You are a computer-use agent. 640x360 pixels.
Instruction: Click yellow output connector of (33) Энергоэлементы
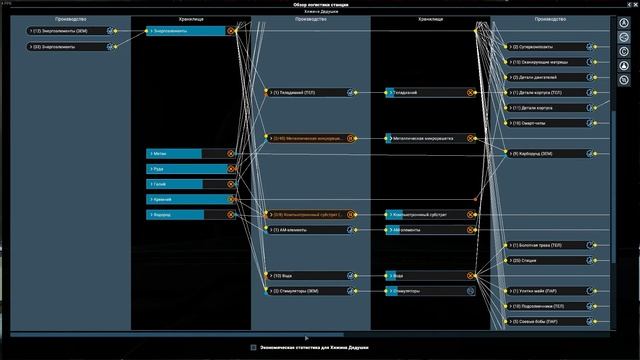(116, 47)
